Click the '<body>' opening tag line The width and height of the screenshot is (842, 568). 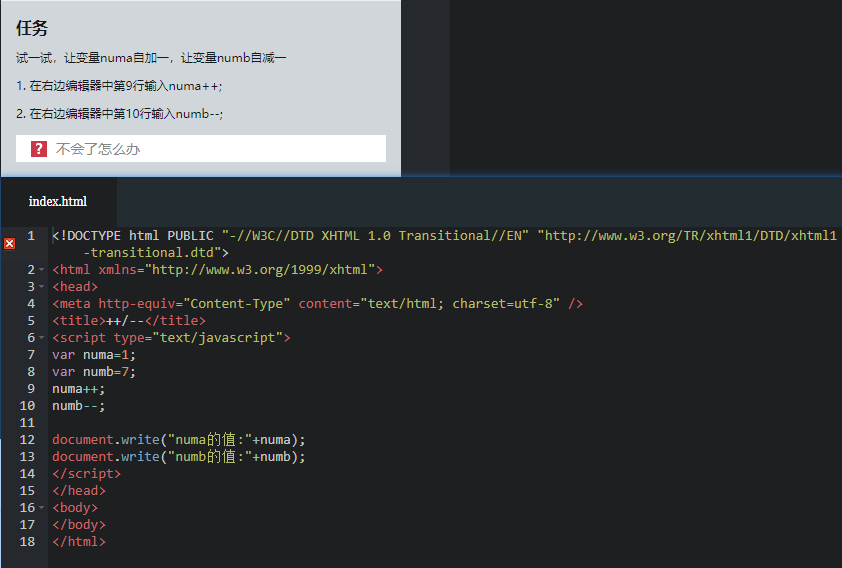coord(75,508)
